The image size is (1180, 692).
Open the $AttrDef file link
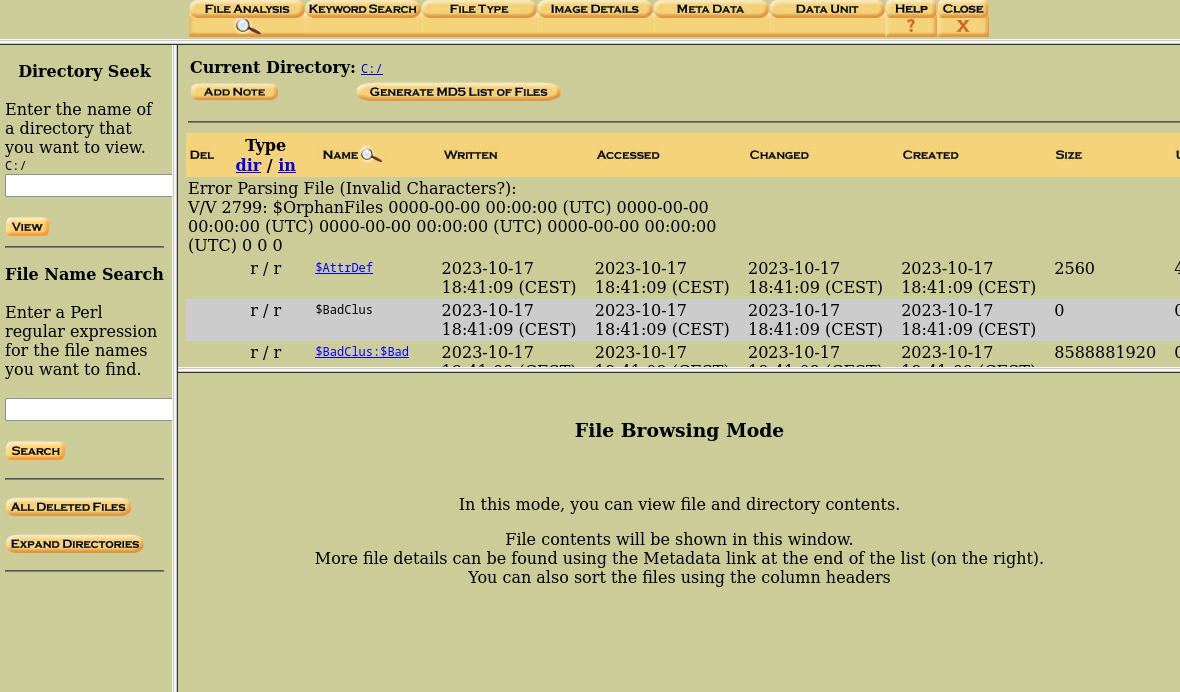pos(344,268)
